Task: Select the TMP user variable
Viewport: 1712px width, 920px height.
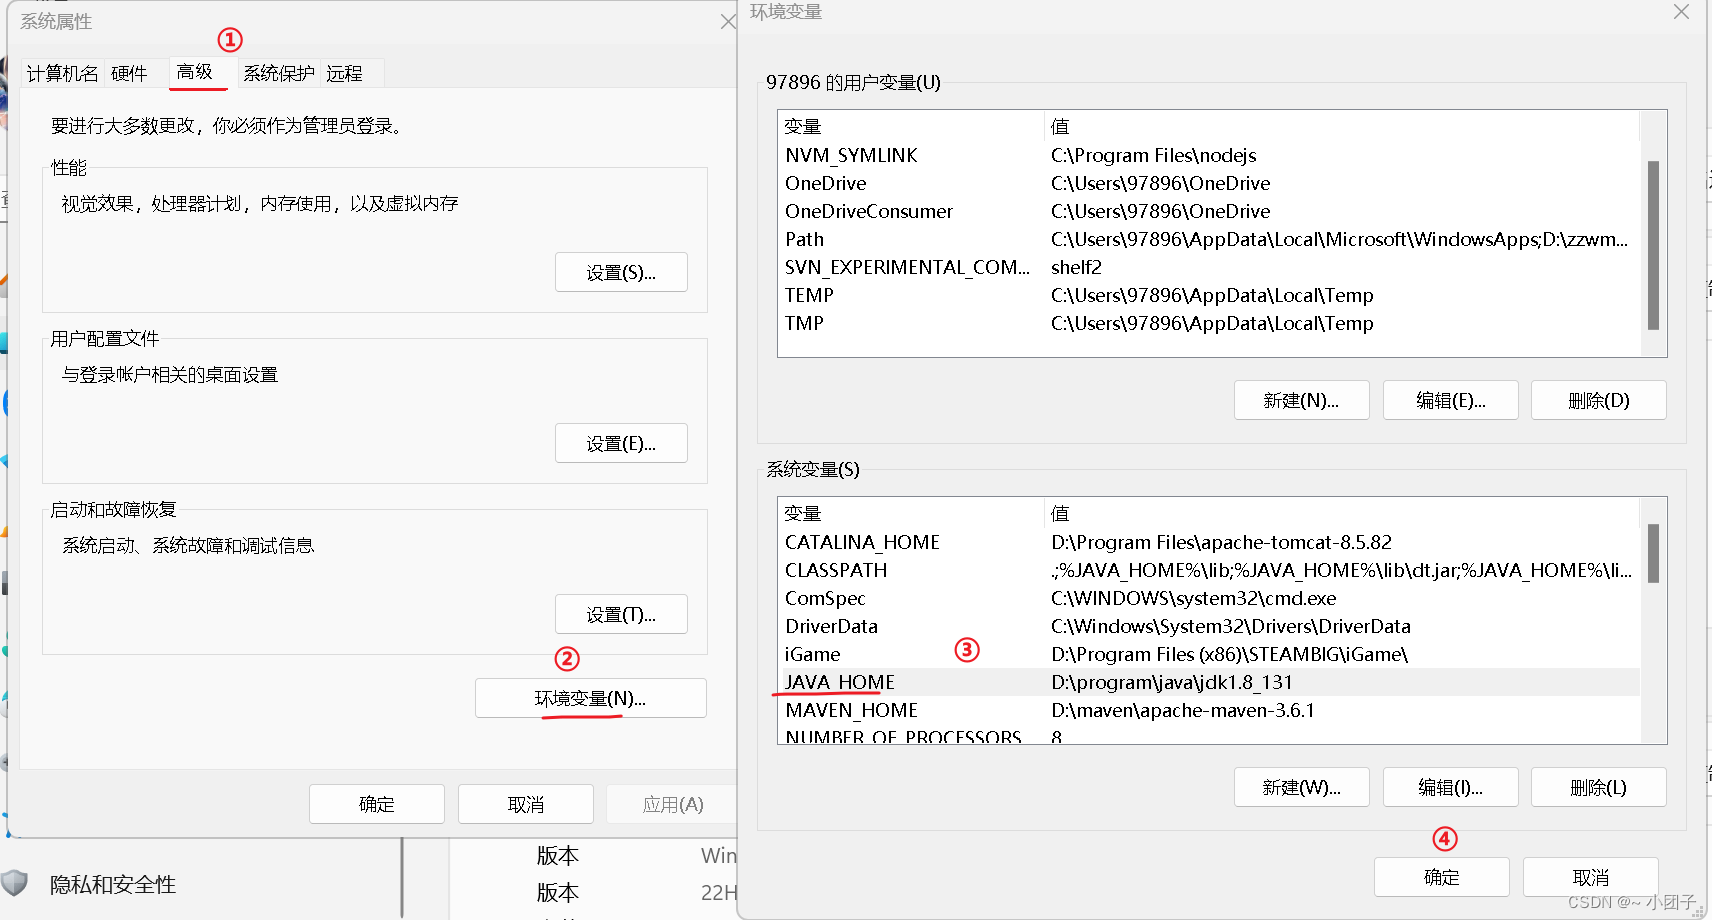Action: coord(1209,323)
